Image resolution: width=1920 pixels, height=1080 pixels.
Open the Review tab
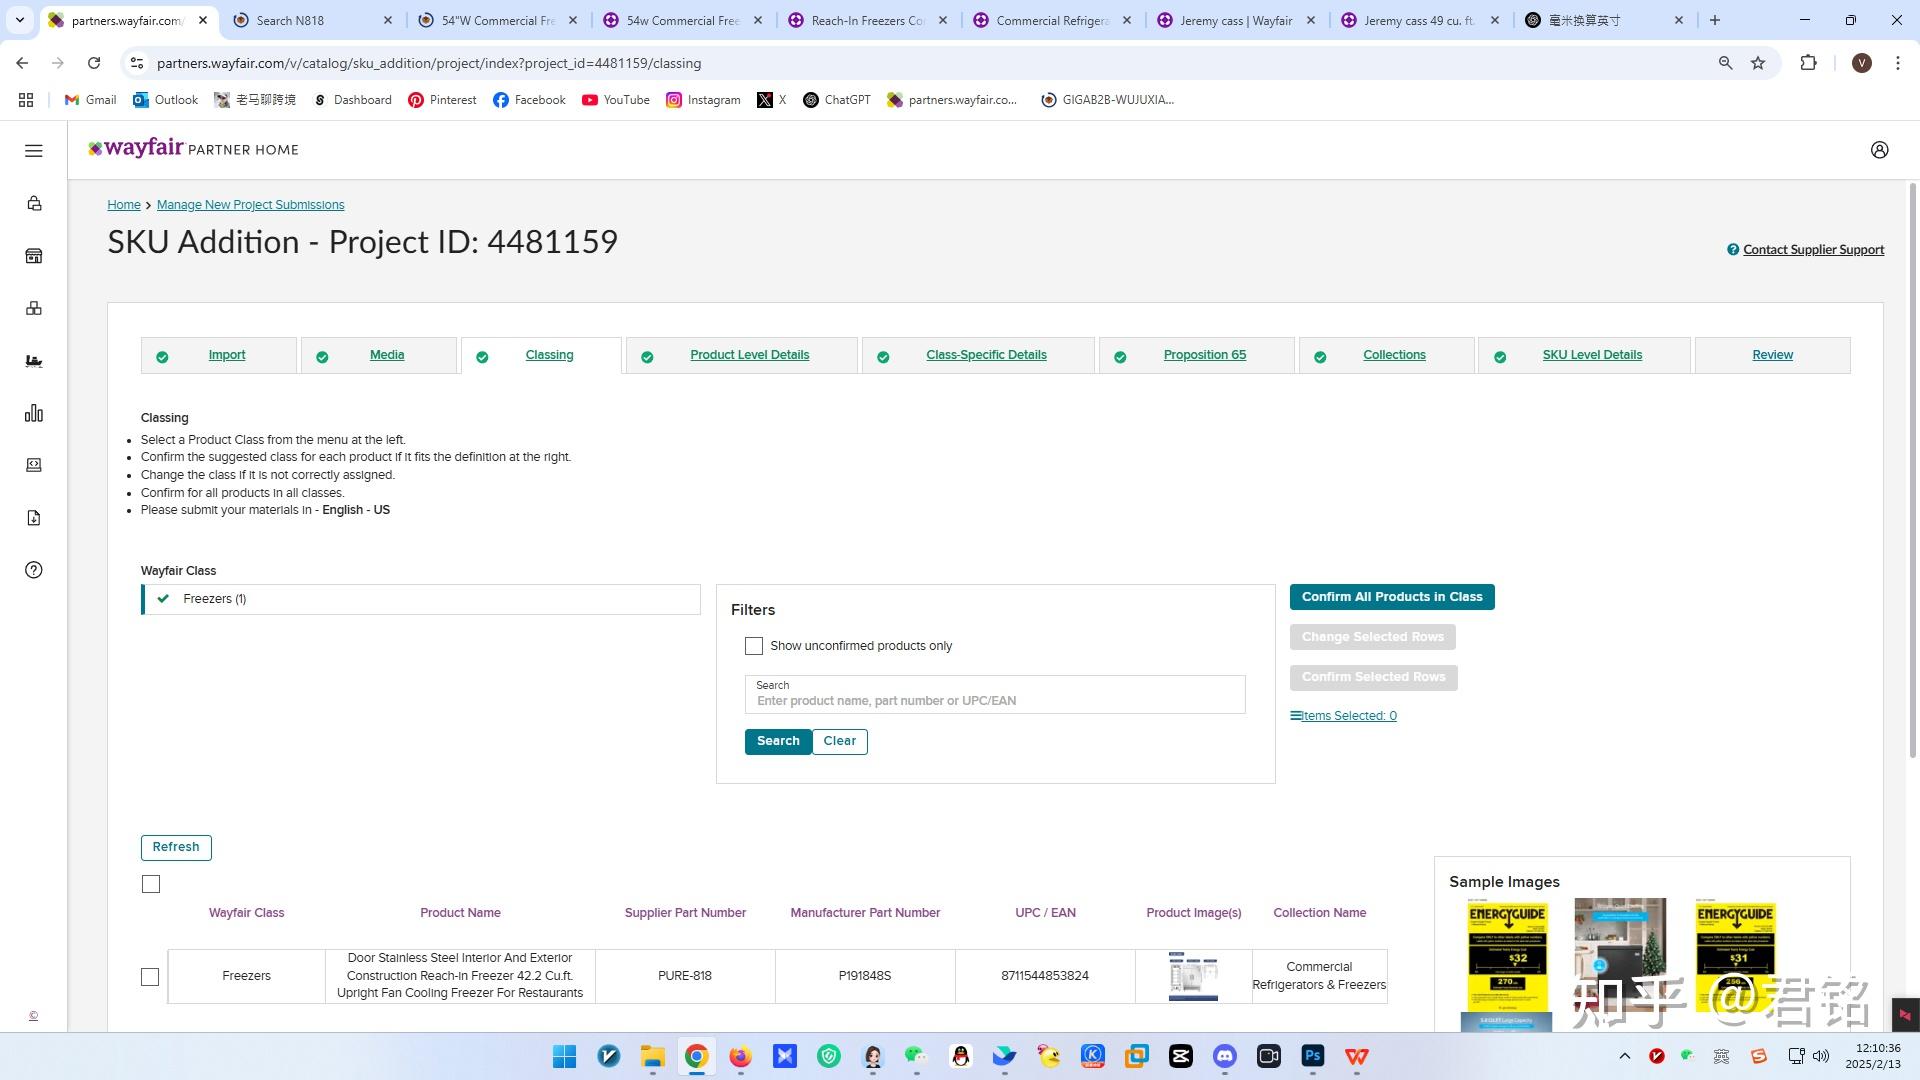pos(1772,355)
